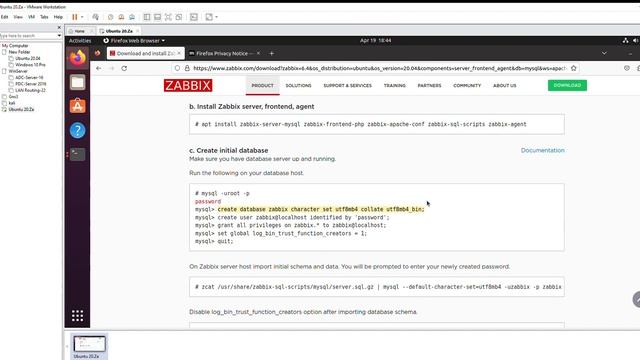Select Ubuntu 20.Za in the library tree
The width and height of the screenshot is (640, 360).
pos(21,109)
